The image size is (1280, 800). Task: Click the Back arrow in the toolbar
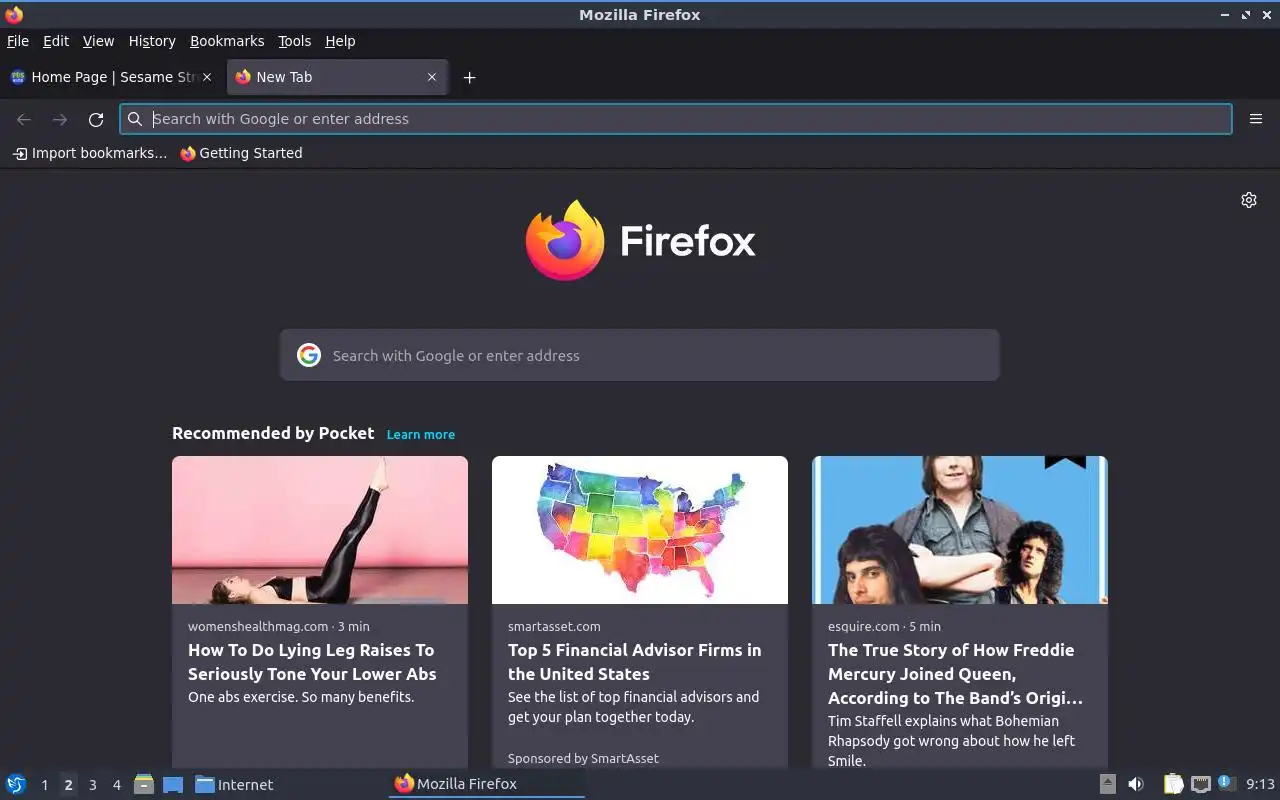coord(24,119)
